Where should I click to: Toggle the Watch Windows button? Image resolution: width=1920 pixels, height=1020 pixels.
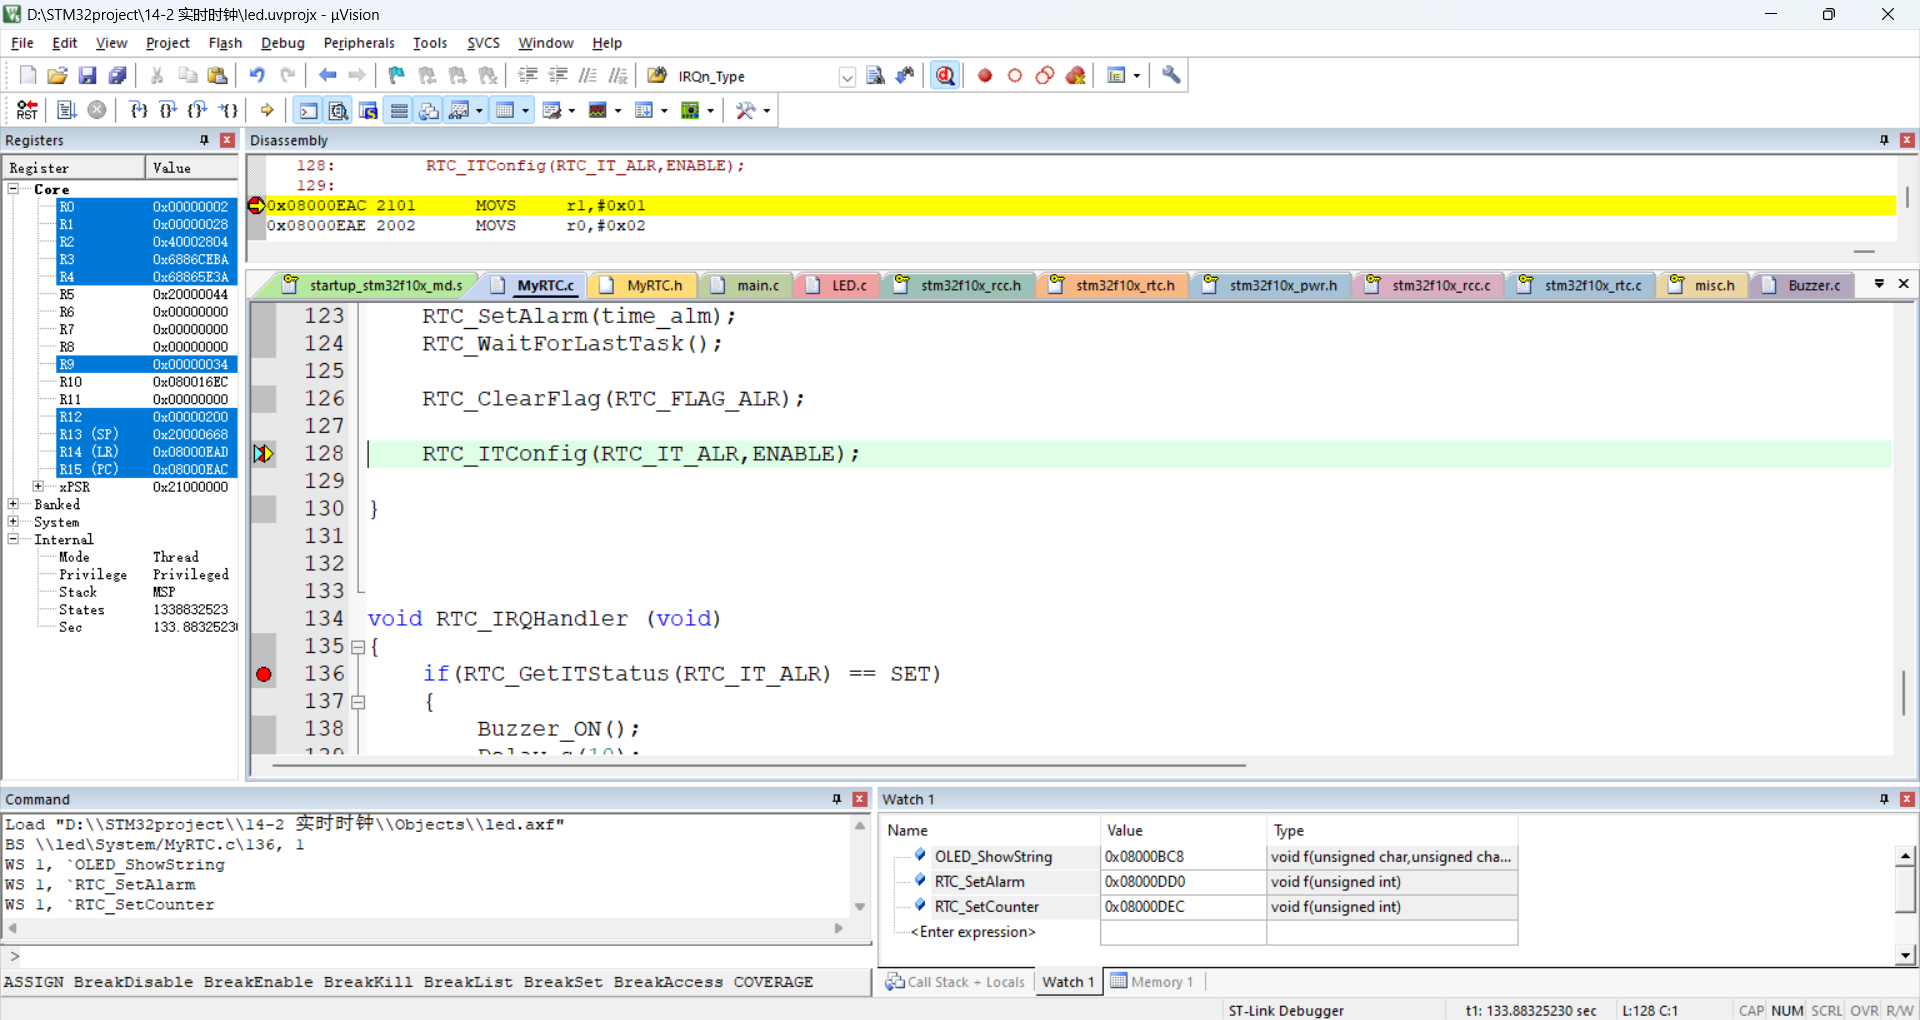click(459, 110)
